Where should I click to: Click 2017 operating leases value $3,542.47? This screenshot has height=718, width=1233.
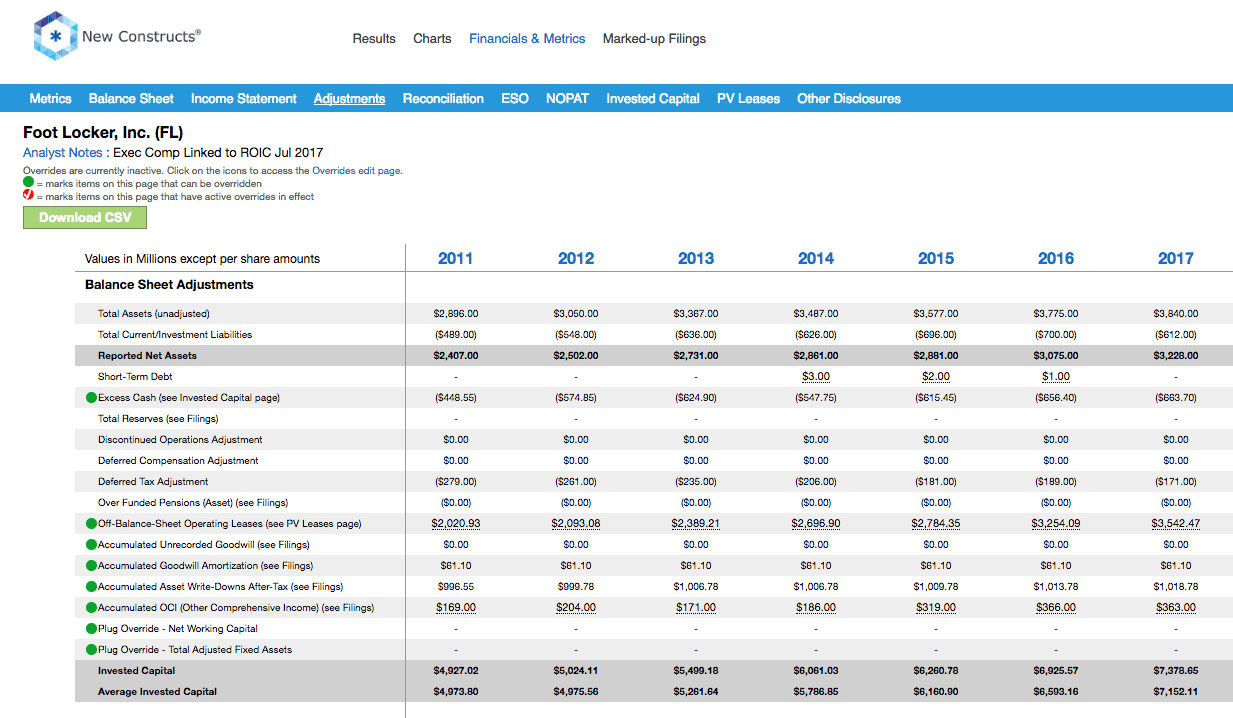coord(1176,524)
